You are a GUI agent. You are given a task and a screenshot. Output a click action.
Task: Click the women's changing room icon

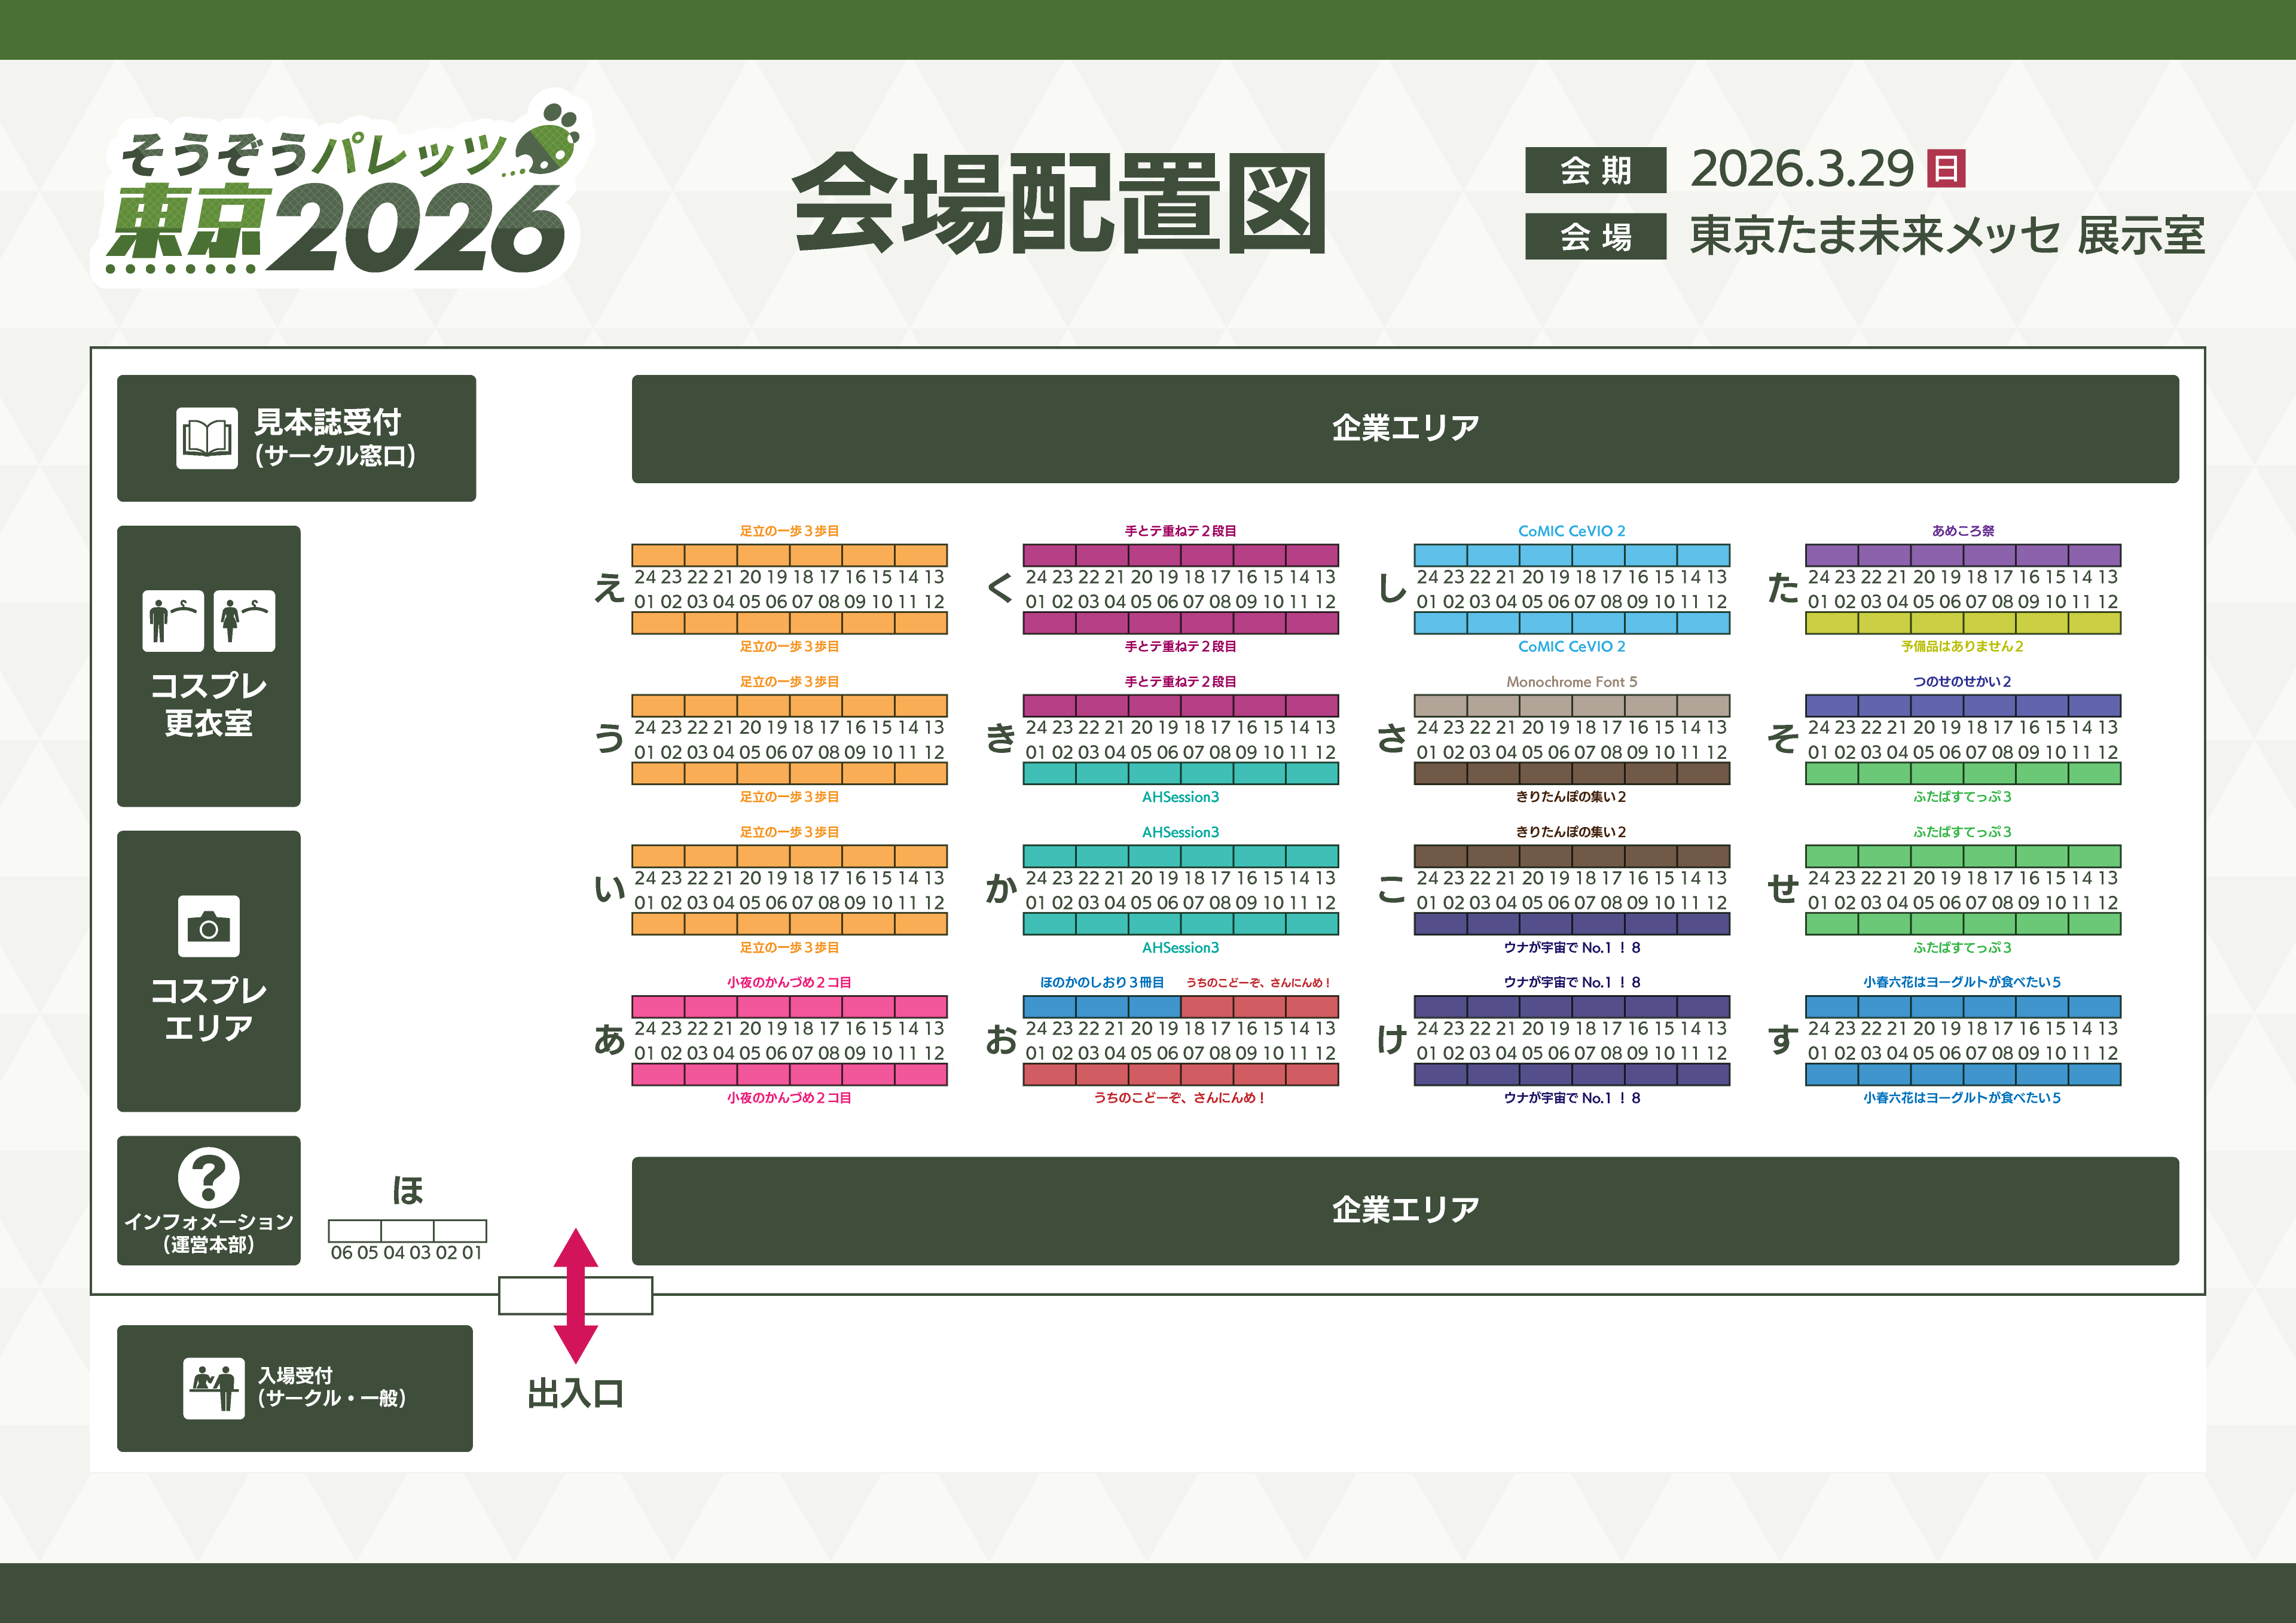pyautogui.click(x=244, y=621)
